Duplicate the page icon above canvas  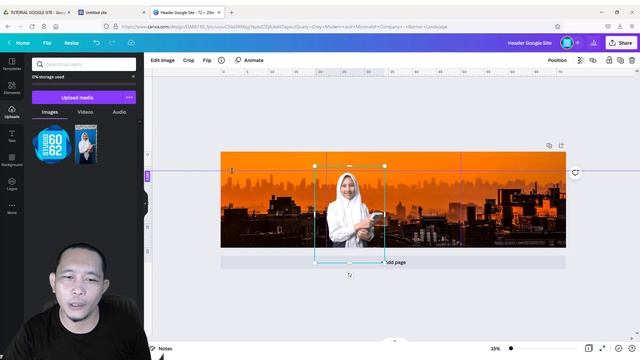click(549, 145)
